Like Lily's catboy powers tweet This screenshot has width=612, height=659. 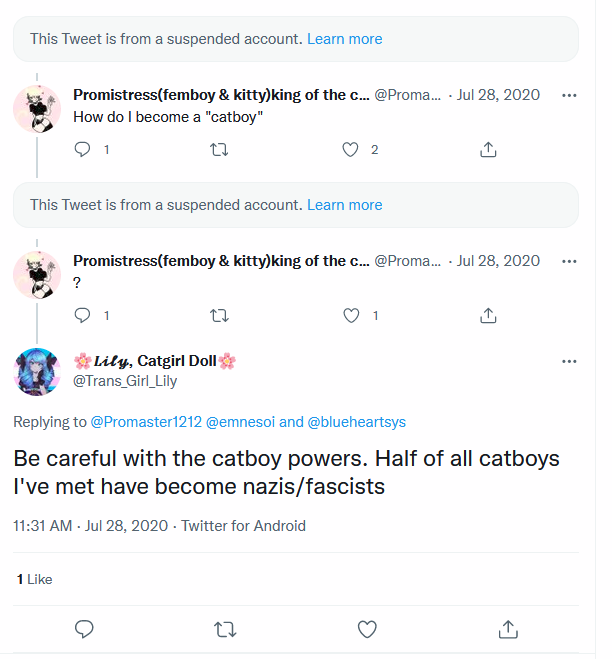(367, 629)
